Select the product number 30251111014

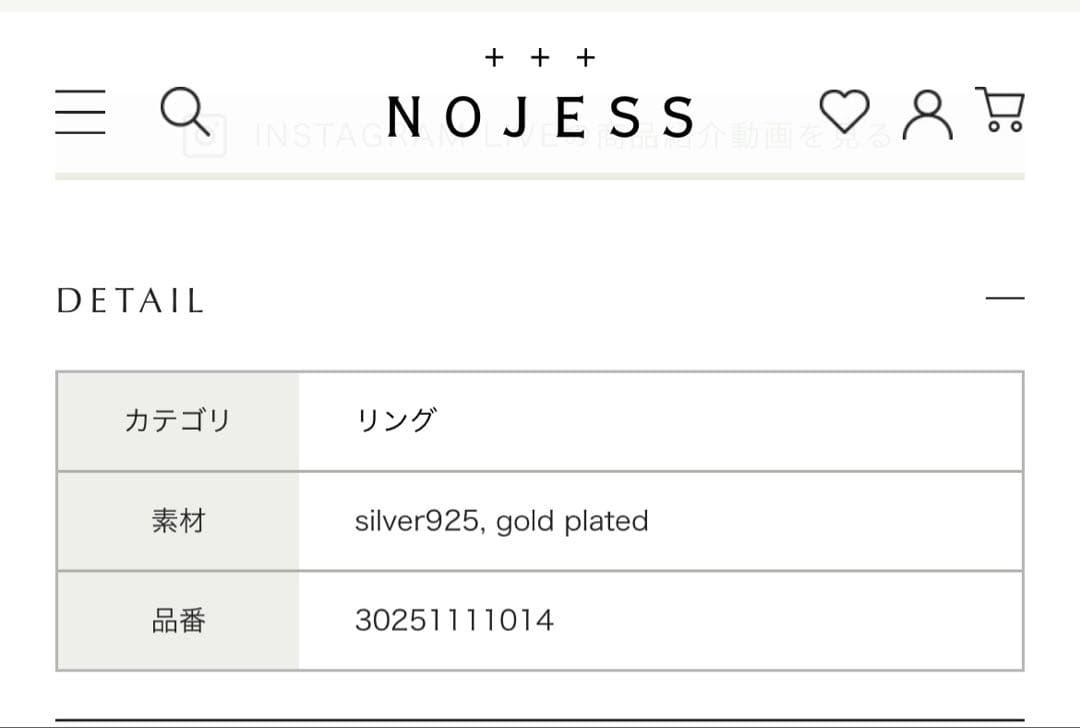tap(455, 620)
